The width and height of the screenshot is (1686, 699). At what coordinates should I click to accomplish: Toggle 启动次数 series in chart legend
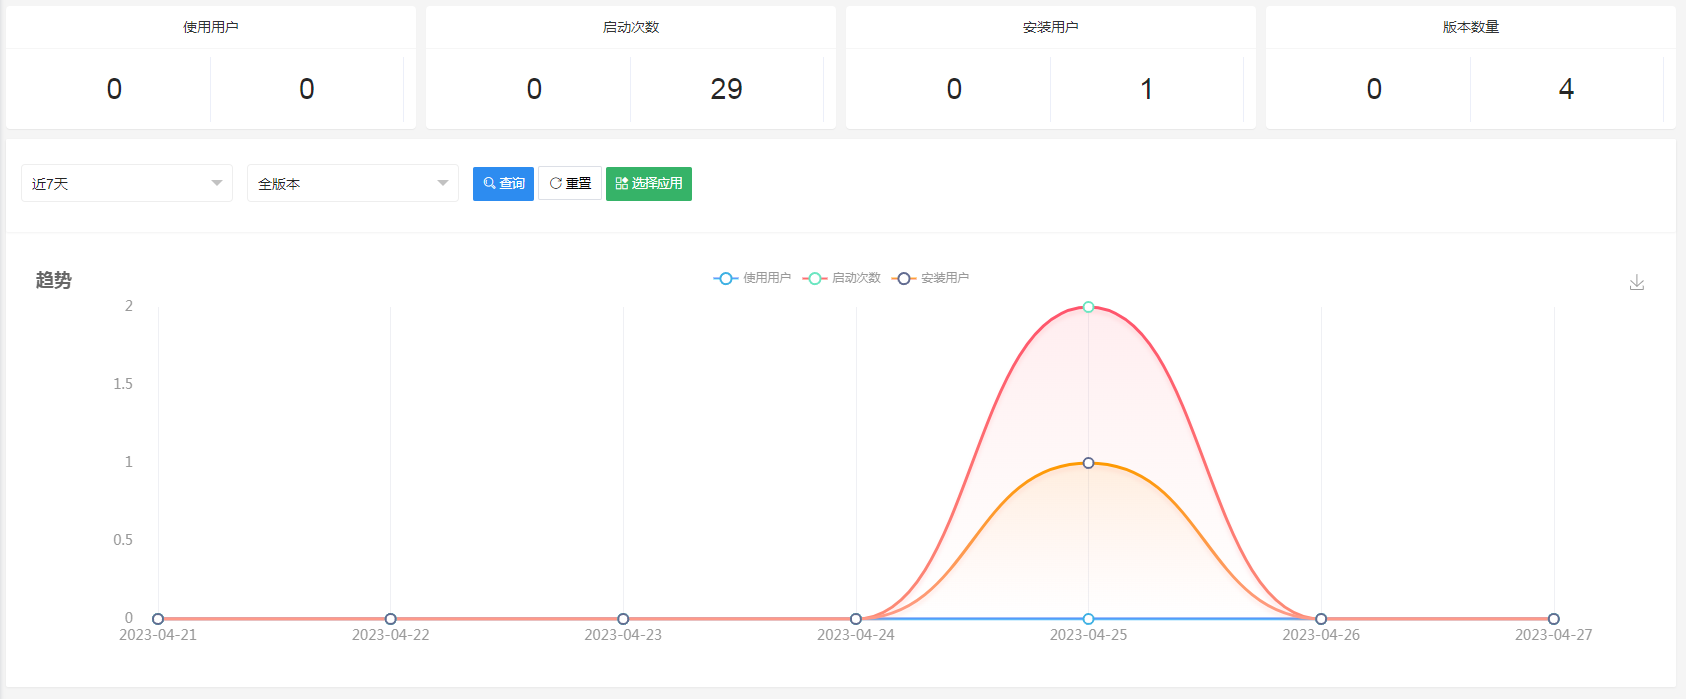pos(841,278)
